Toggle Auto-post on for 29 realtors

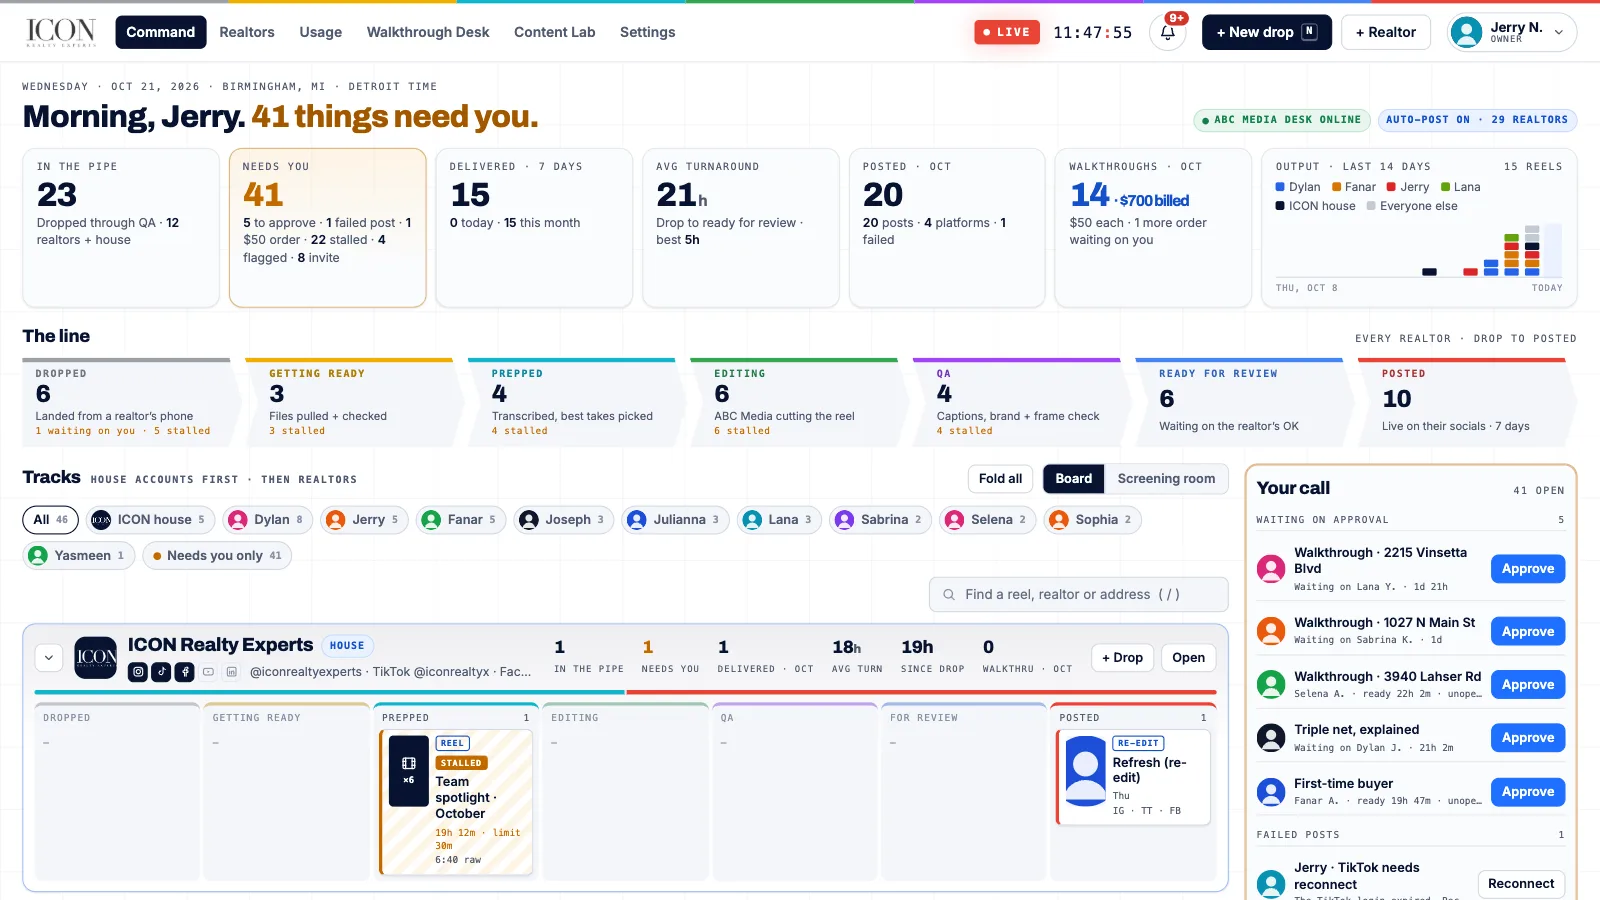pos(1477,120)
